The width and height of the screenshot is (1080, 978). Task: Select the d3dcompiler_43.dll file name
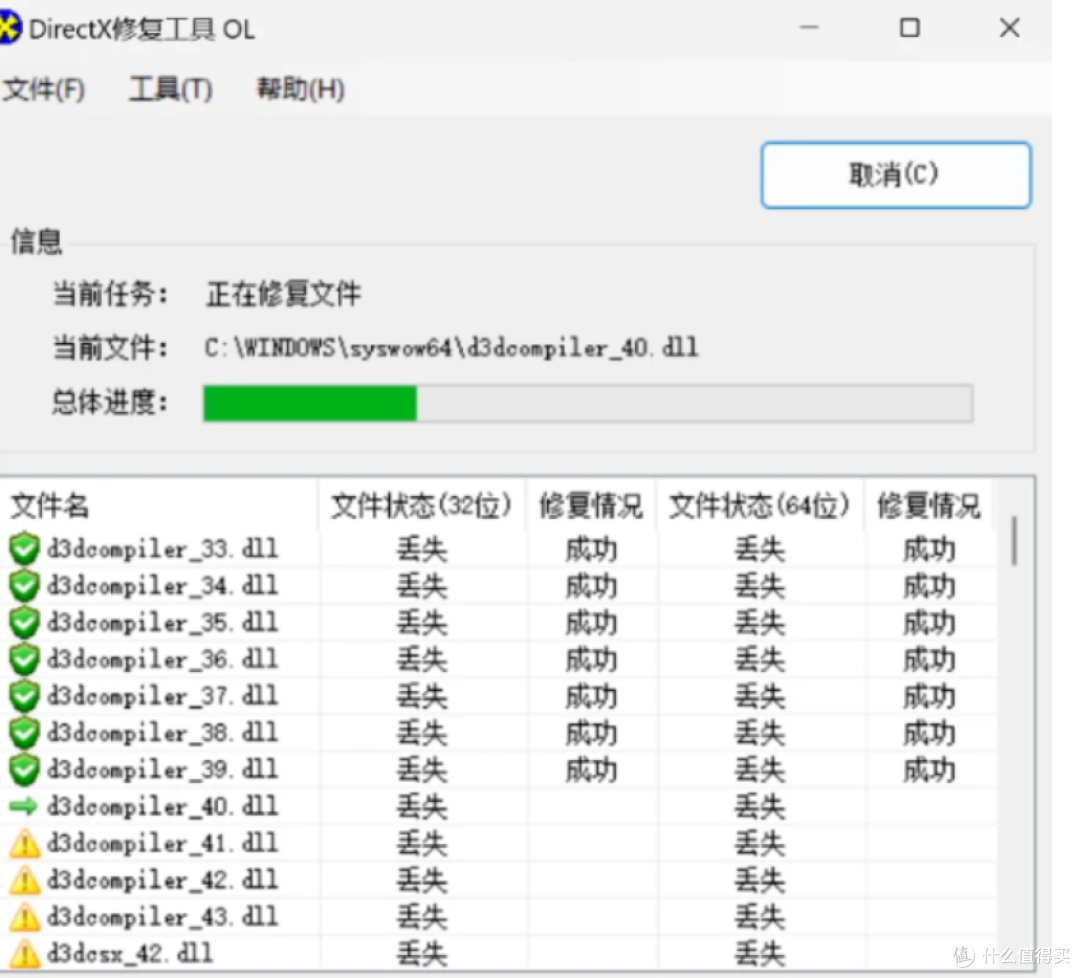pos(163,917)
